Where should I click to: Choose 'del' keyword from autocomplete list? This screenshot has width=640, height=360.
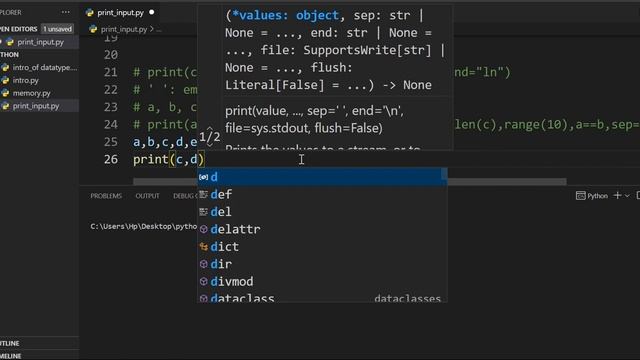[x=322, y=212]
